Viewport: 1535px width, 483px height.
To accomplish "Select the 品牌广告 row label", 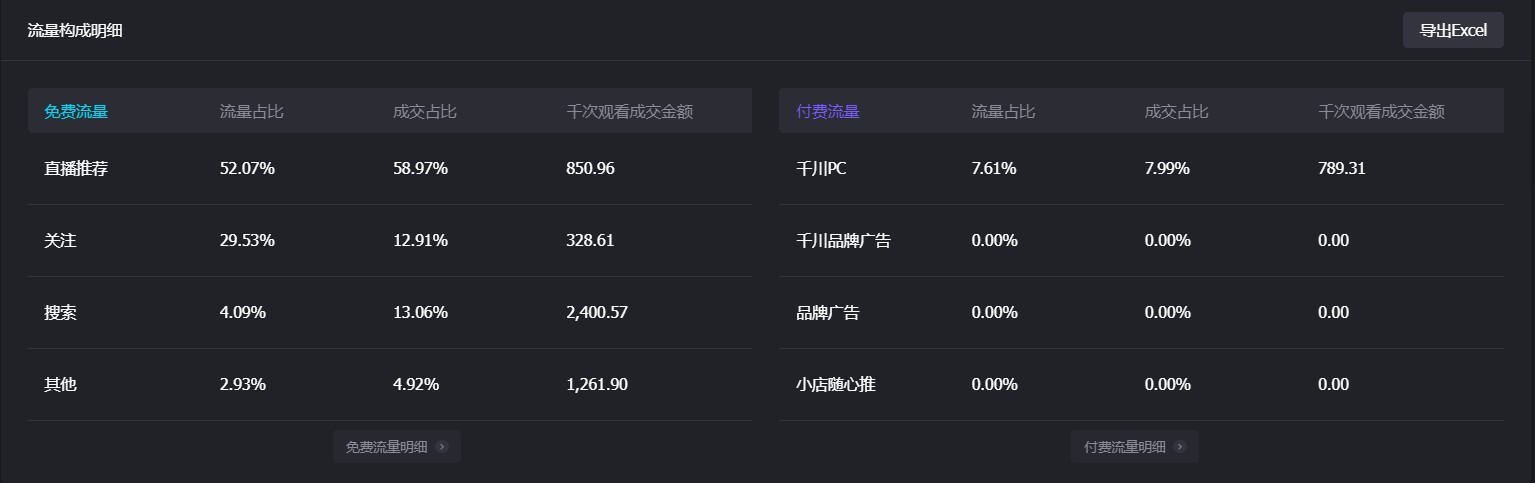I will tap(828, 312).
